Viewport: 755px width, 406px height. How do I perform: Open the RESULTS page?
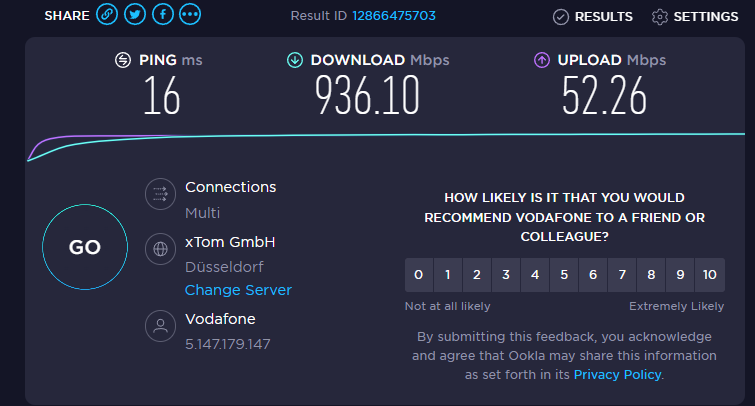point(593,17)
